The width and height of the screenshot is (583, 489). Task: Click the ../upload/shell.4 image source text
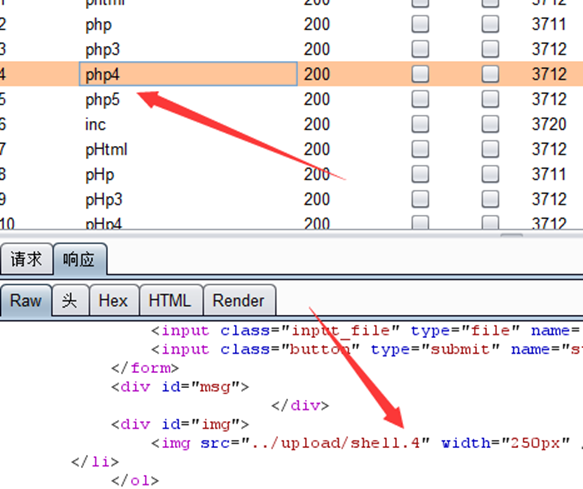(x=335, y=443)
